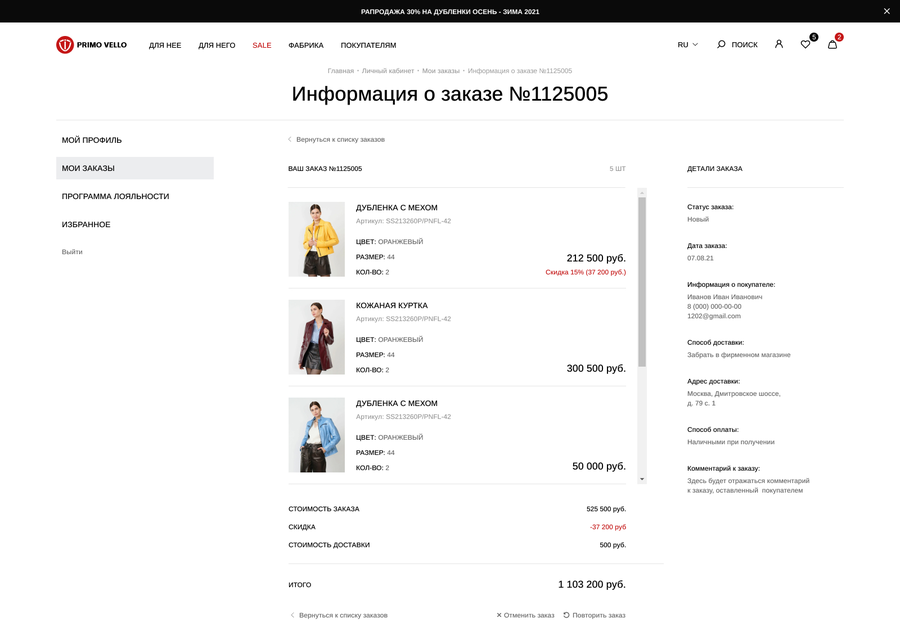
Task: Click the phone 8 (000) 000-00-00
Action: coord(714,307)
